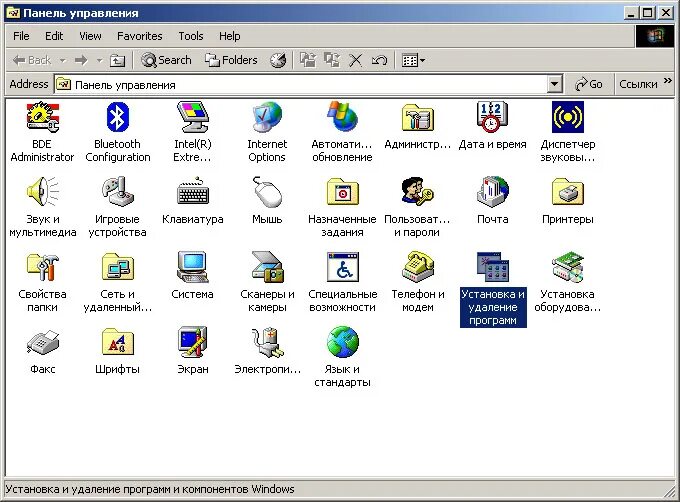Open the Edit menu

point(54,36)
